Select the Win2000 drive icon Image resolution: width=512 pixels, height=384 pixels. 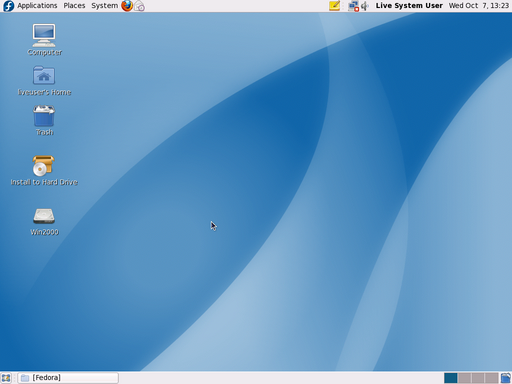pos(44,222)
